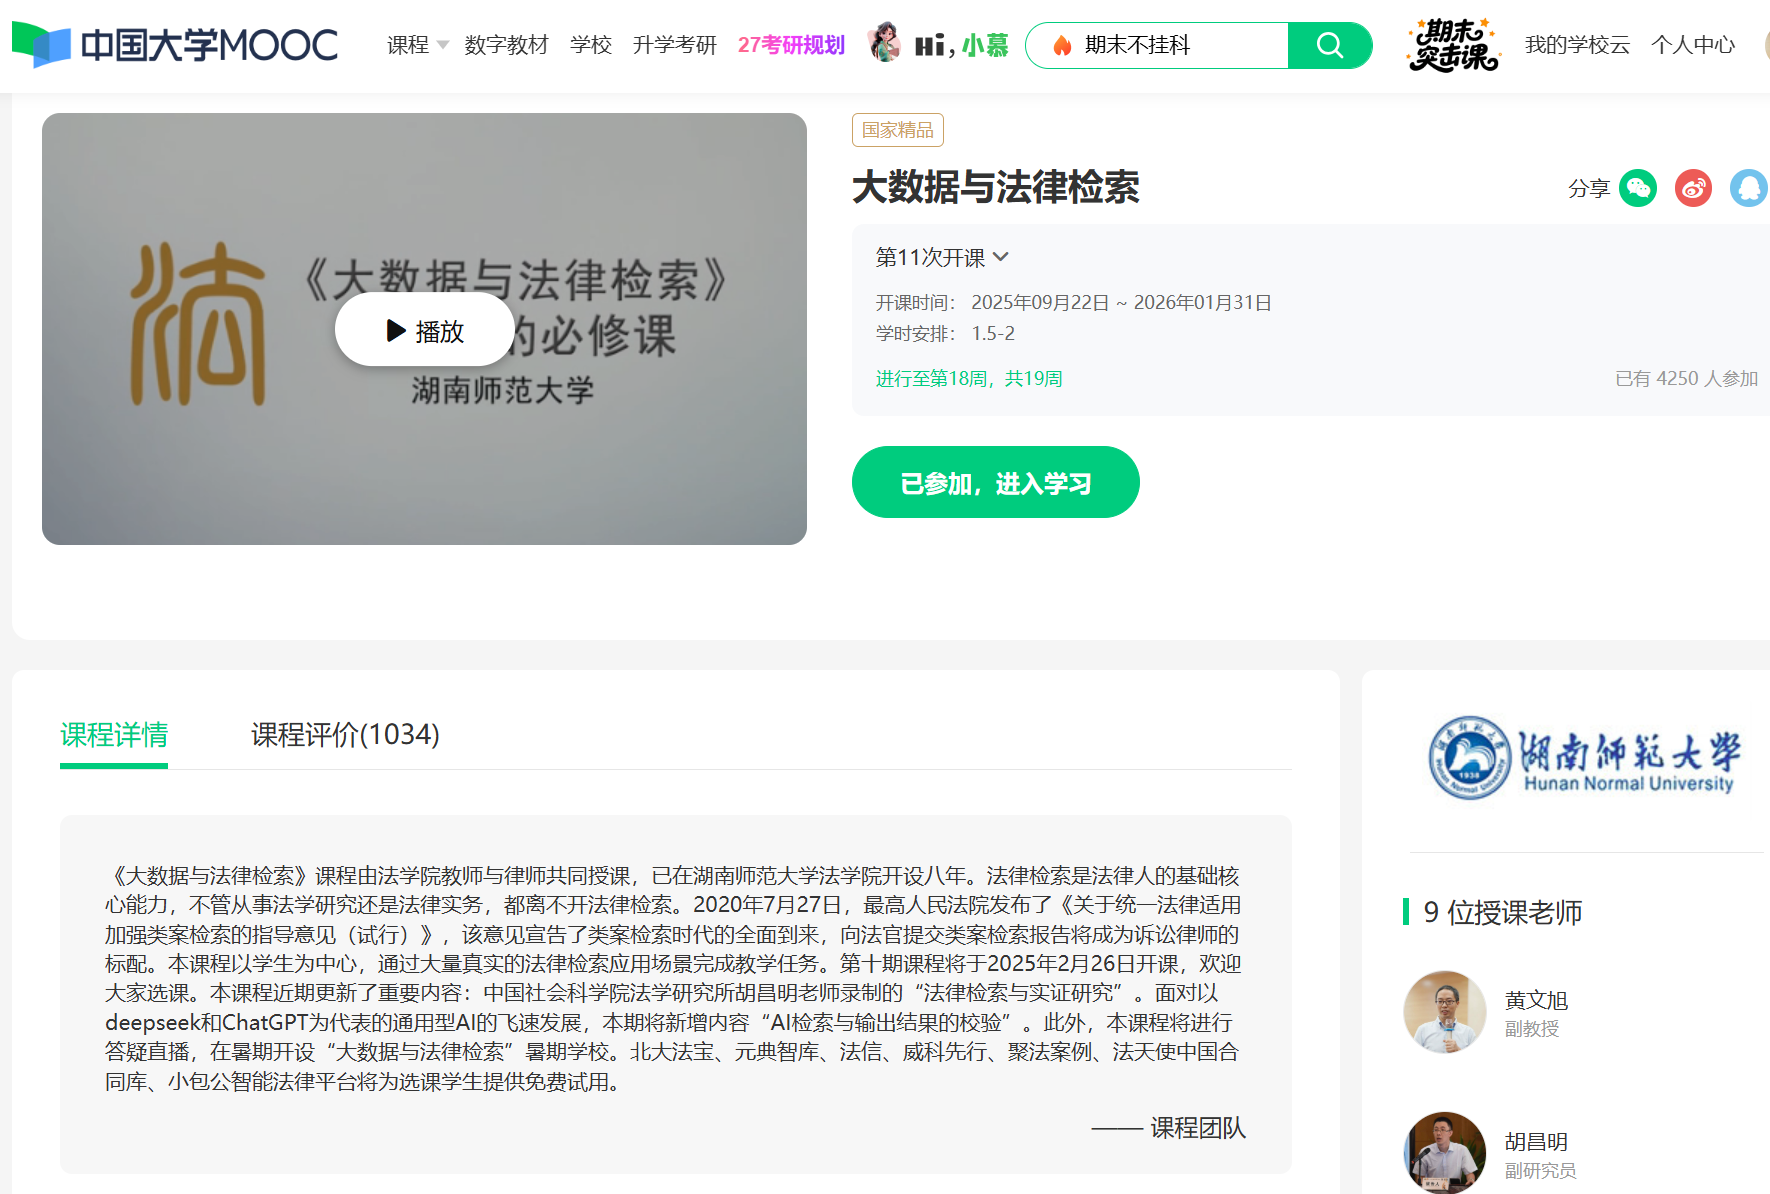Screen dimensions: 1770x1194
Task: Click the 27考研规划 link
Action: coord(791,45)
